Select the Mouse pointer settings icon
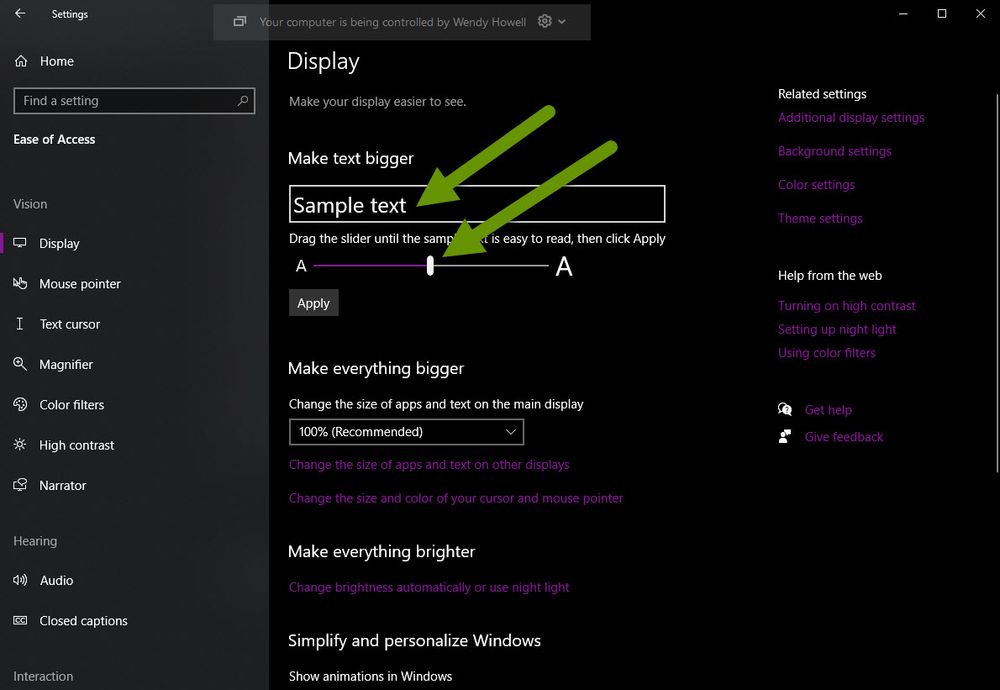1000x690 pixels. (19, 284)
